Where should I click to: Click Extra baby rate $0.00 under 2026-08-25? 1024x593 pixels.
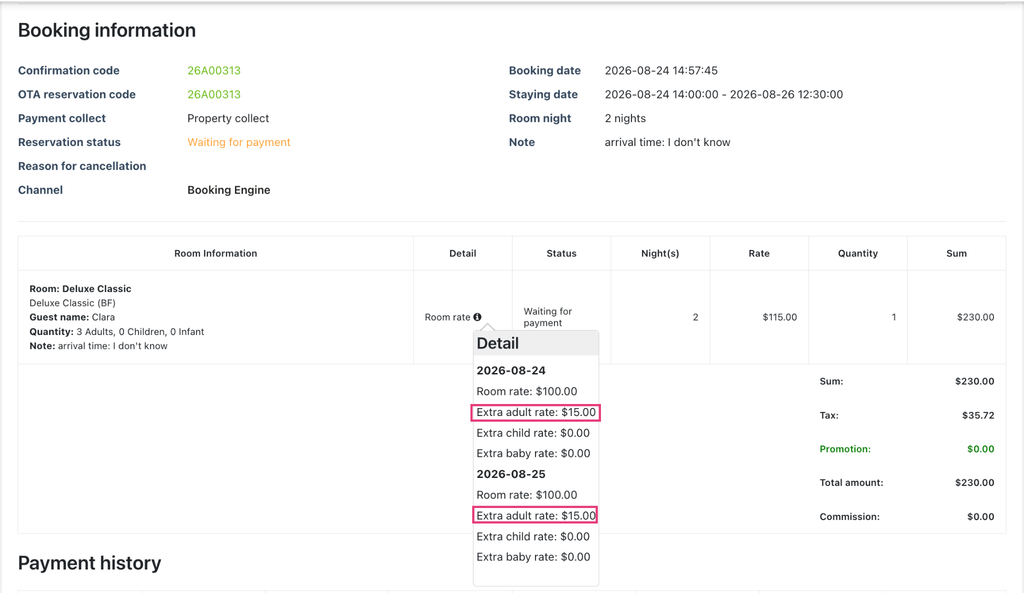tap(534, 557)
